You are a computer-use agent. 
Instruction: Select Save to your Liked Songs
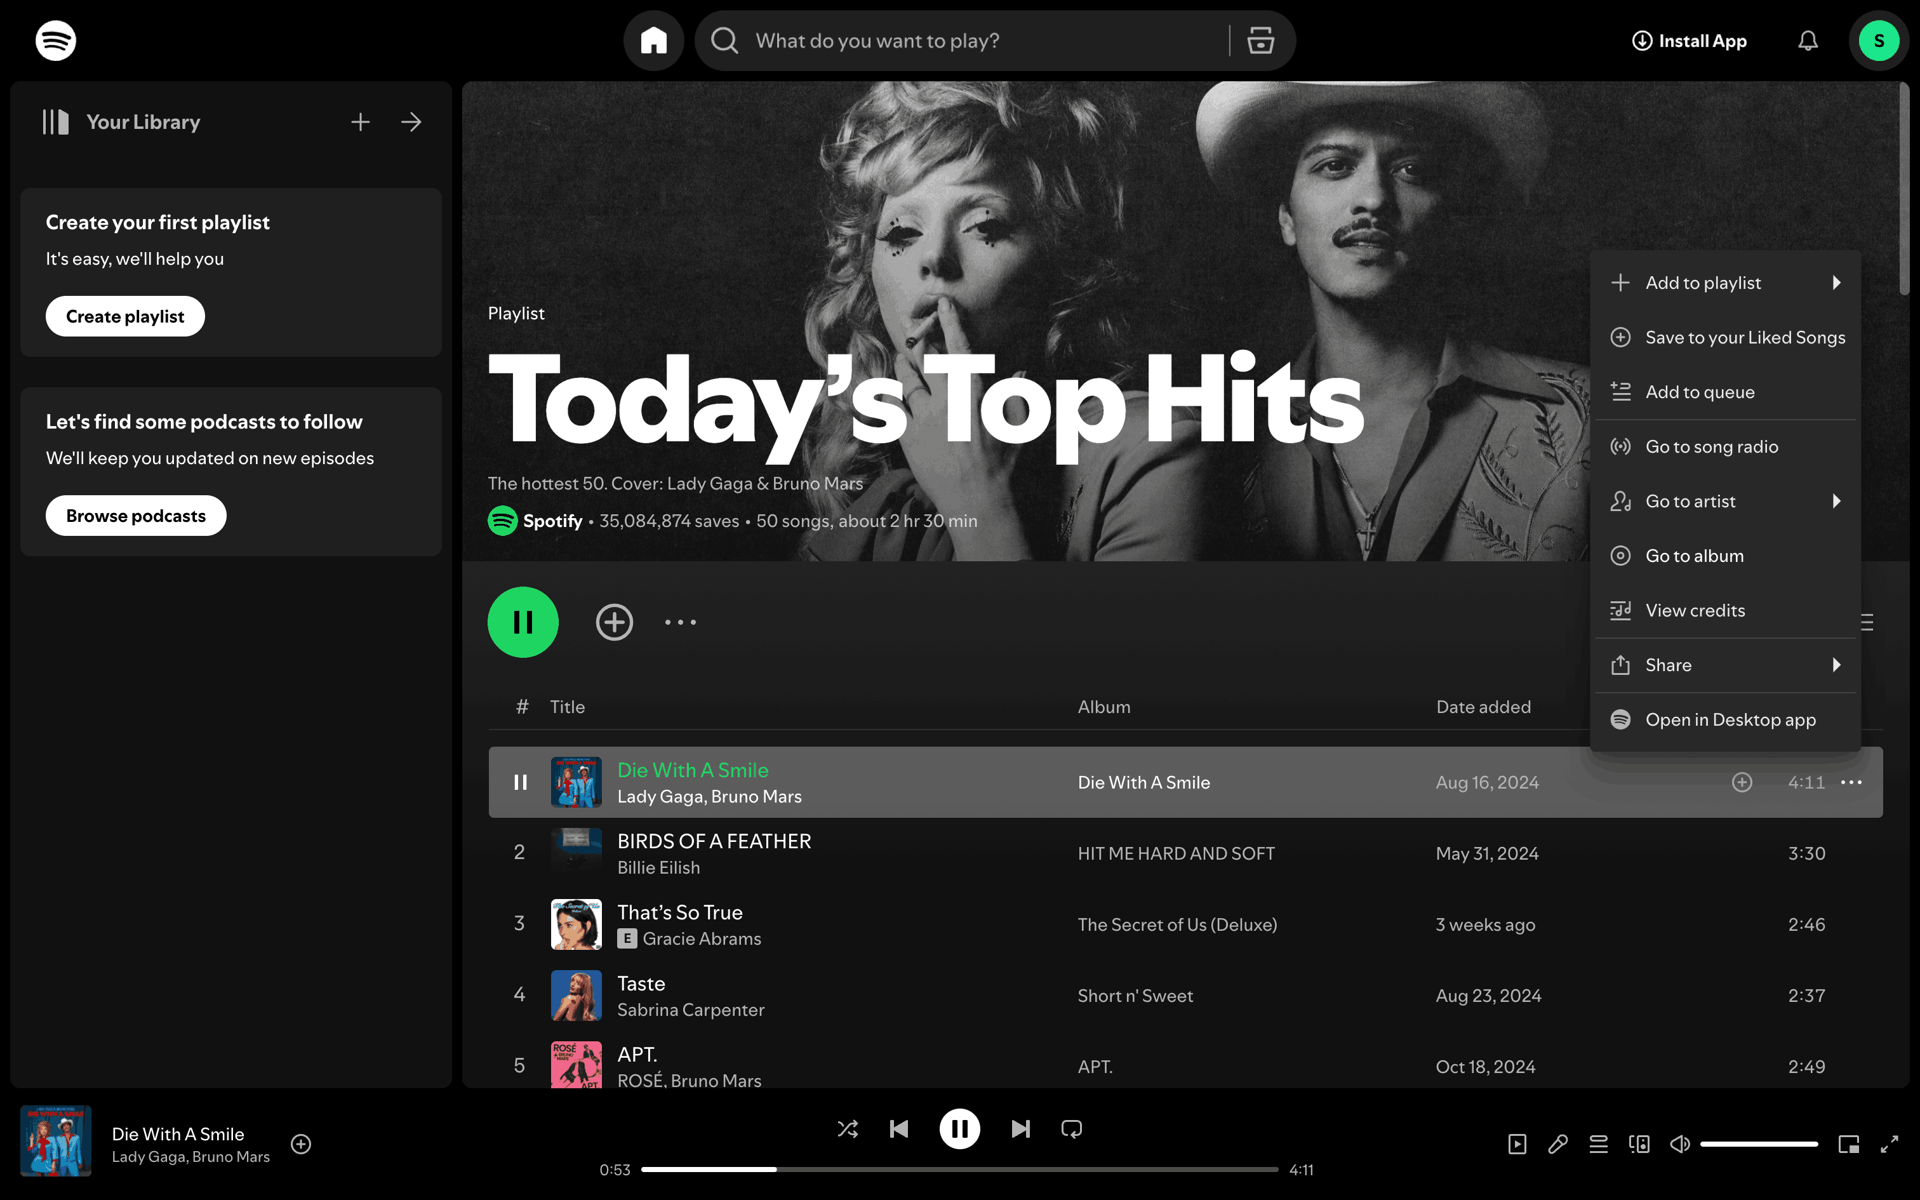tap(1726, 338)
